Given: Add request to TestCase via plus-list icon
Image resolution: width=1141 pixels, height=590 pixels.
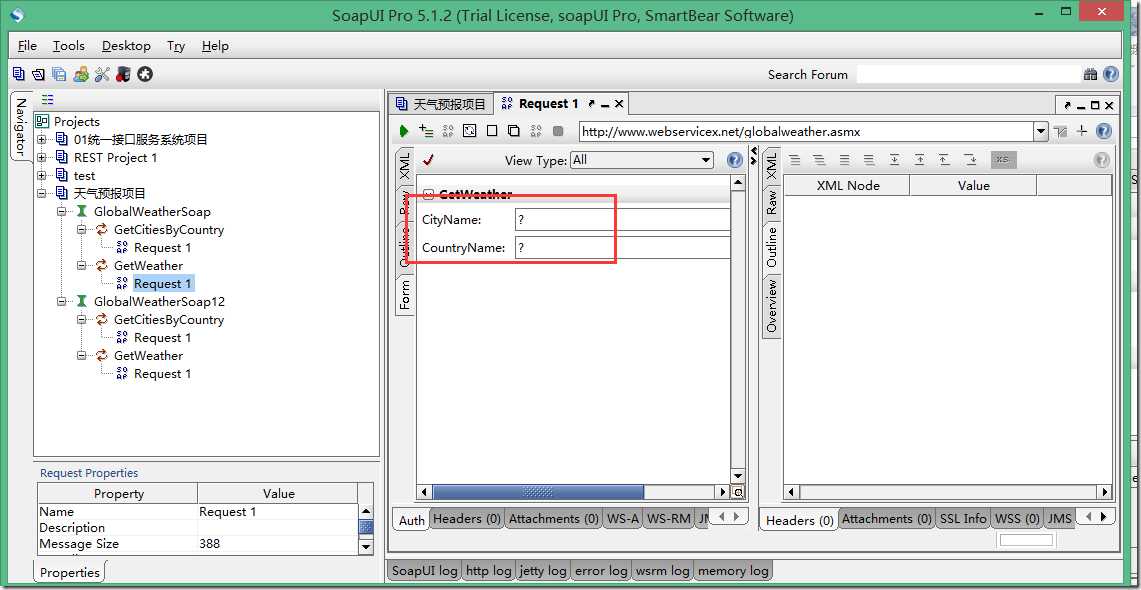Looking at the screenshot, I should (426, 131).
